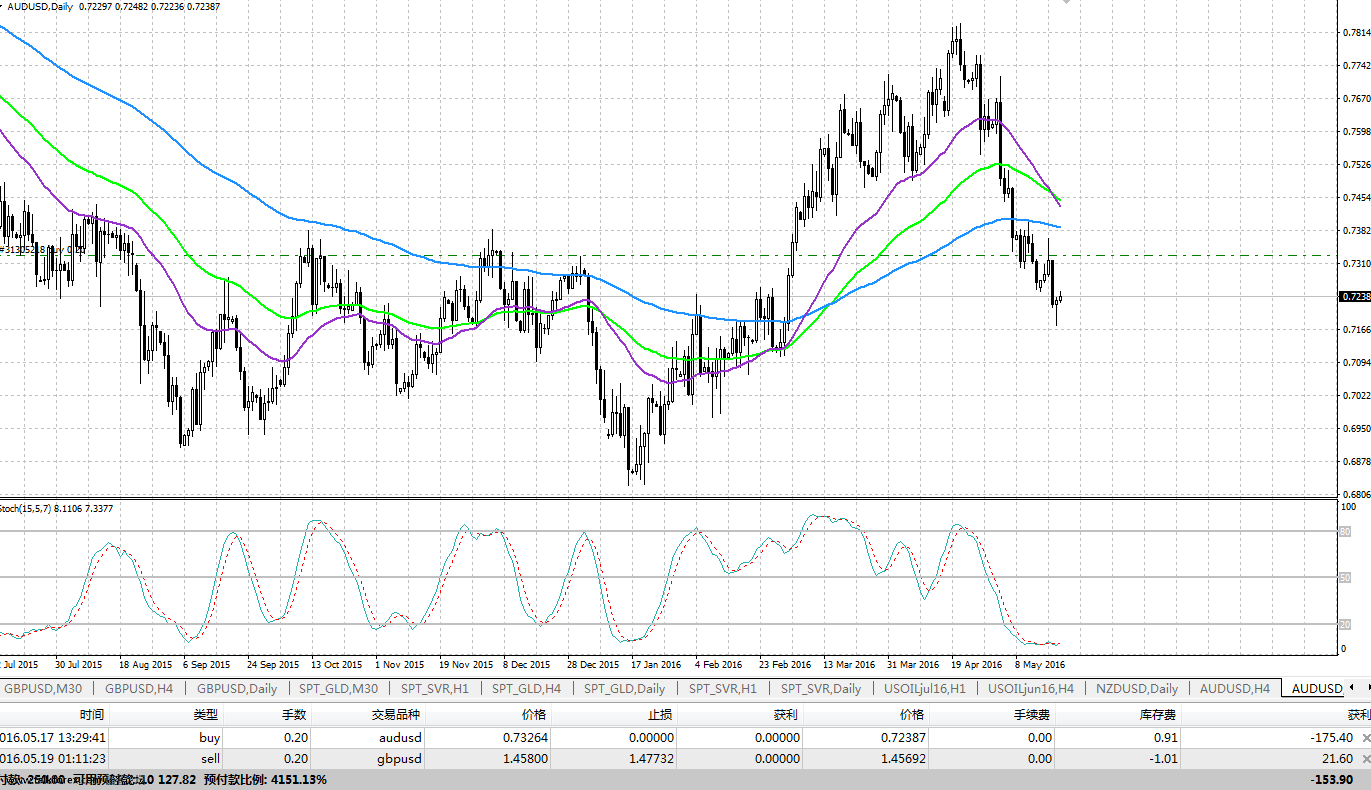Click the 预付款比例 4151.13% status text

click(265, 779)
